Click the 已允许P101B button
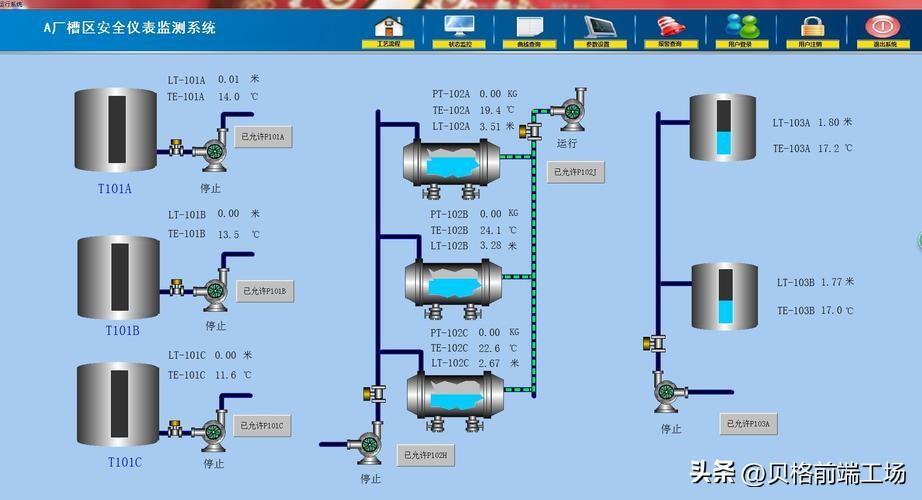 tap(265, 291)
